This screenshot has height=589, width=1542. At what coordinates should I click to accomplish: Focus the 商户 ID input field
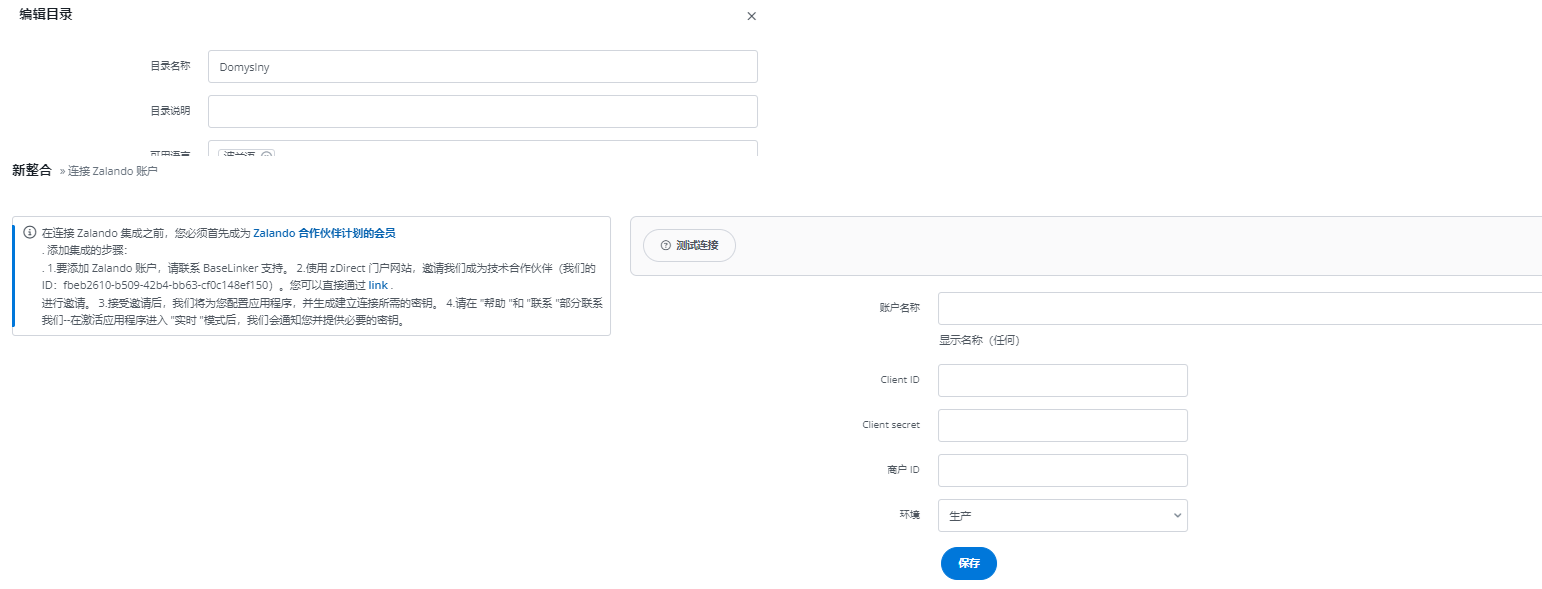click(x=1063, y=470)
